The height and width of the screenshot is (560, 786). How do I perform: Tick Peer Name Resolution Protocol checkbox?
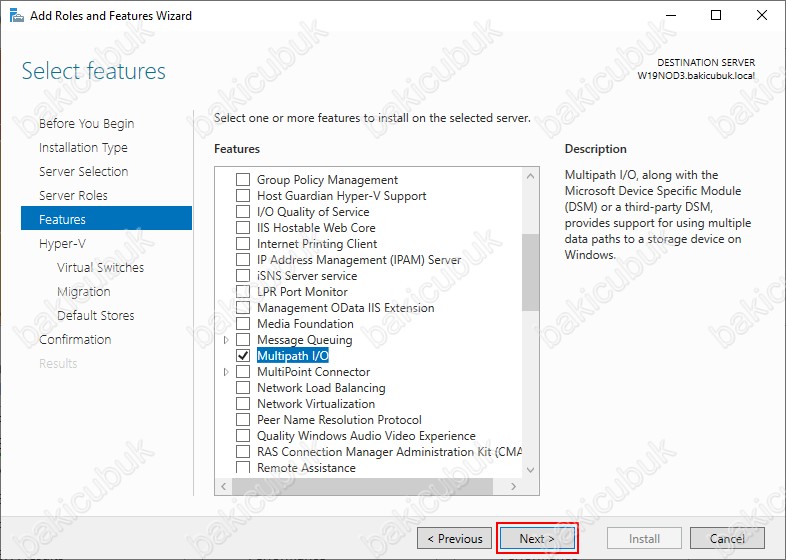243,420
